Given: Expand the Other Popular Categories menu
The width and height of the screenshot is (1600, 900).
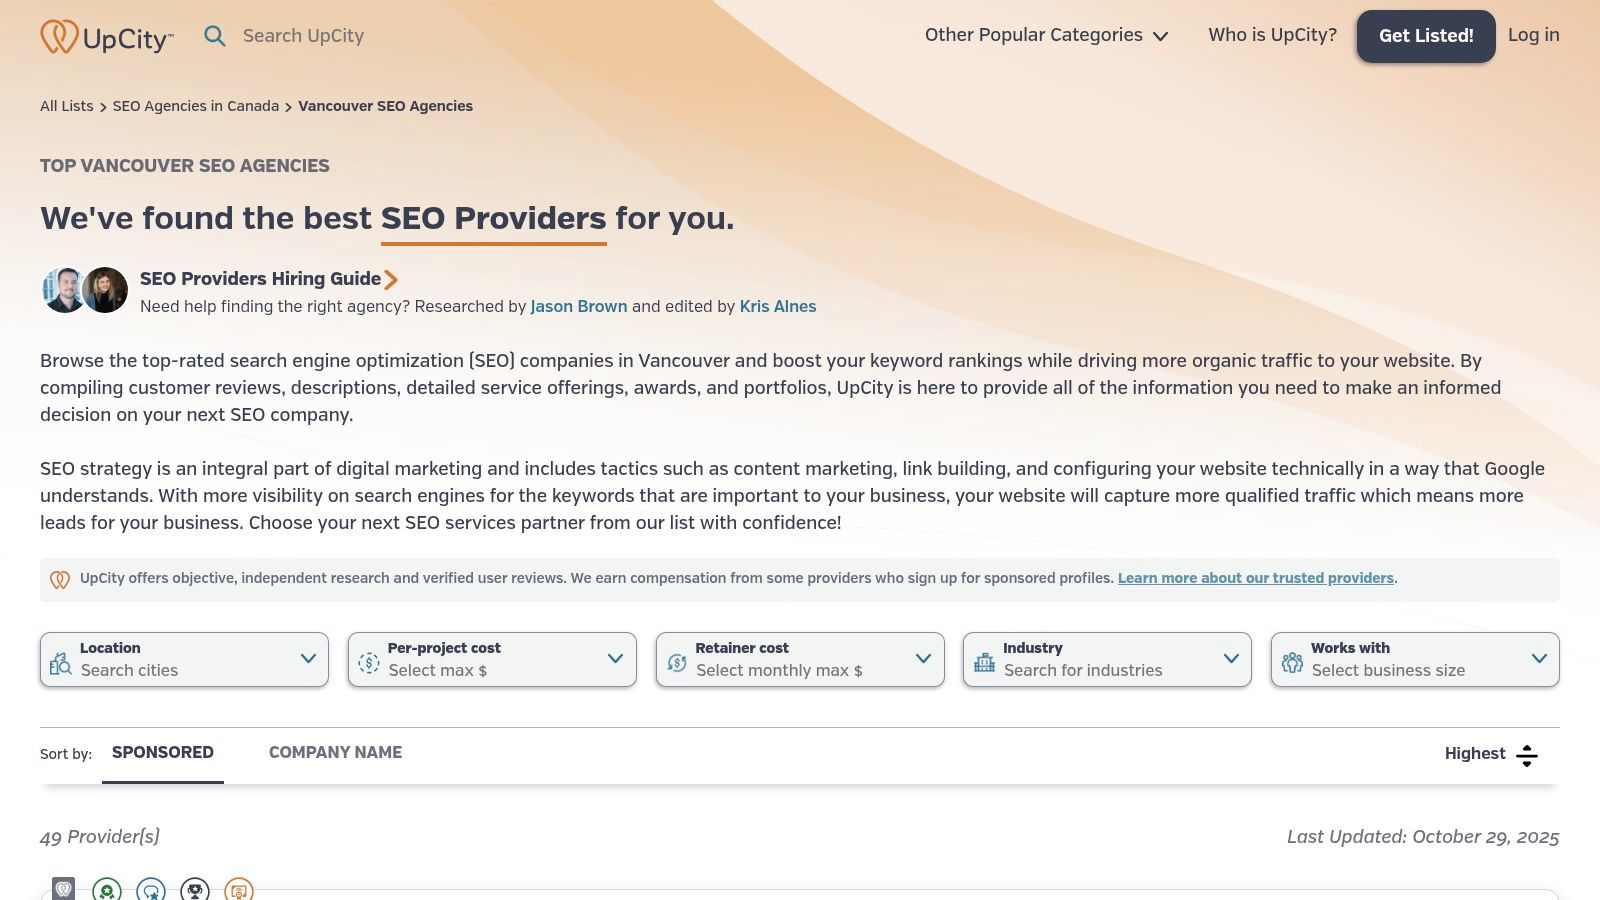Looking at the screenshot, I should 1045,35.
